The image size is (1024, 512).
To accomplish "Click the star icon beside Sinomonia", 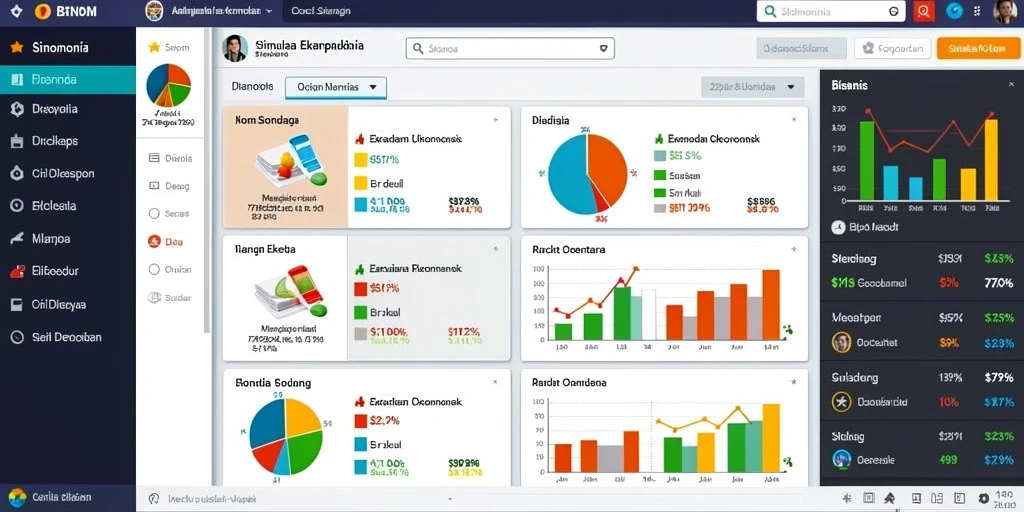I will click(x=17, y=48).
